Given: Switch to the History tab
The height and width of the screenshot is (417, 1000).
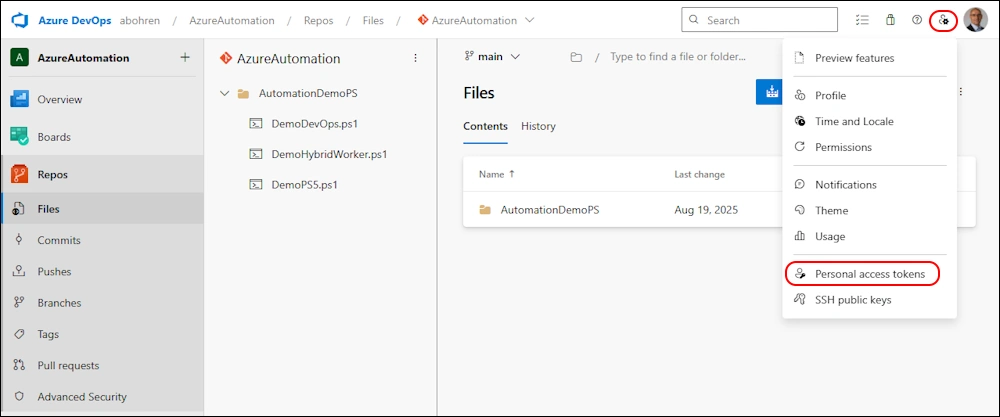Looking at the screenshot, I should point(538,127).
